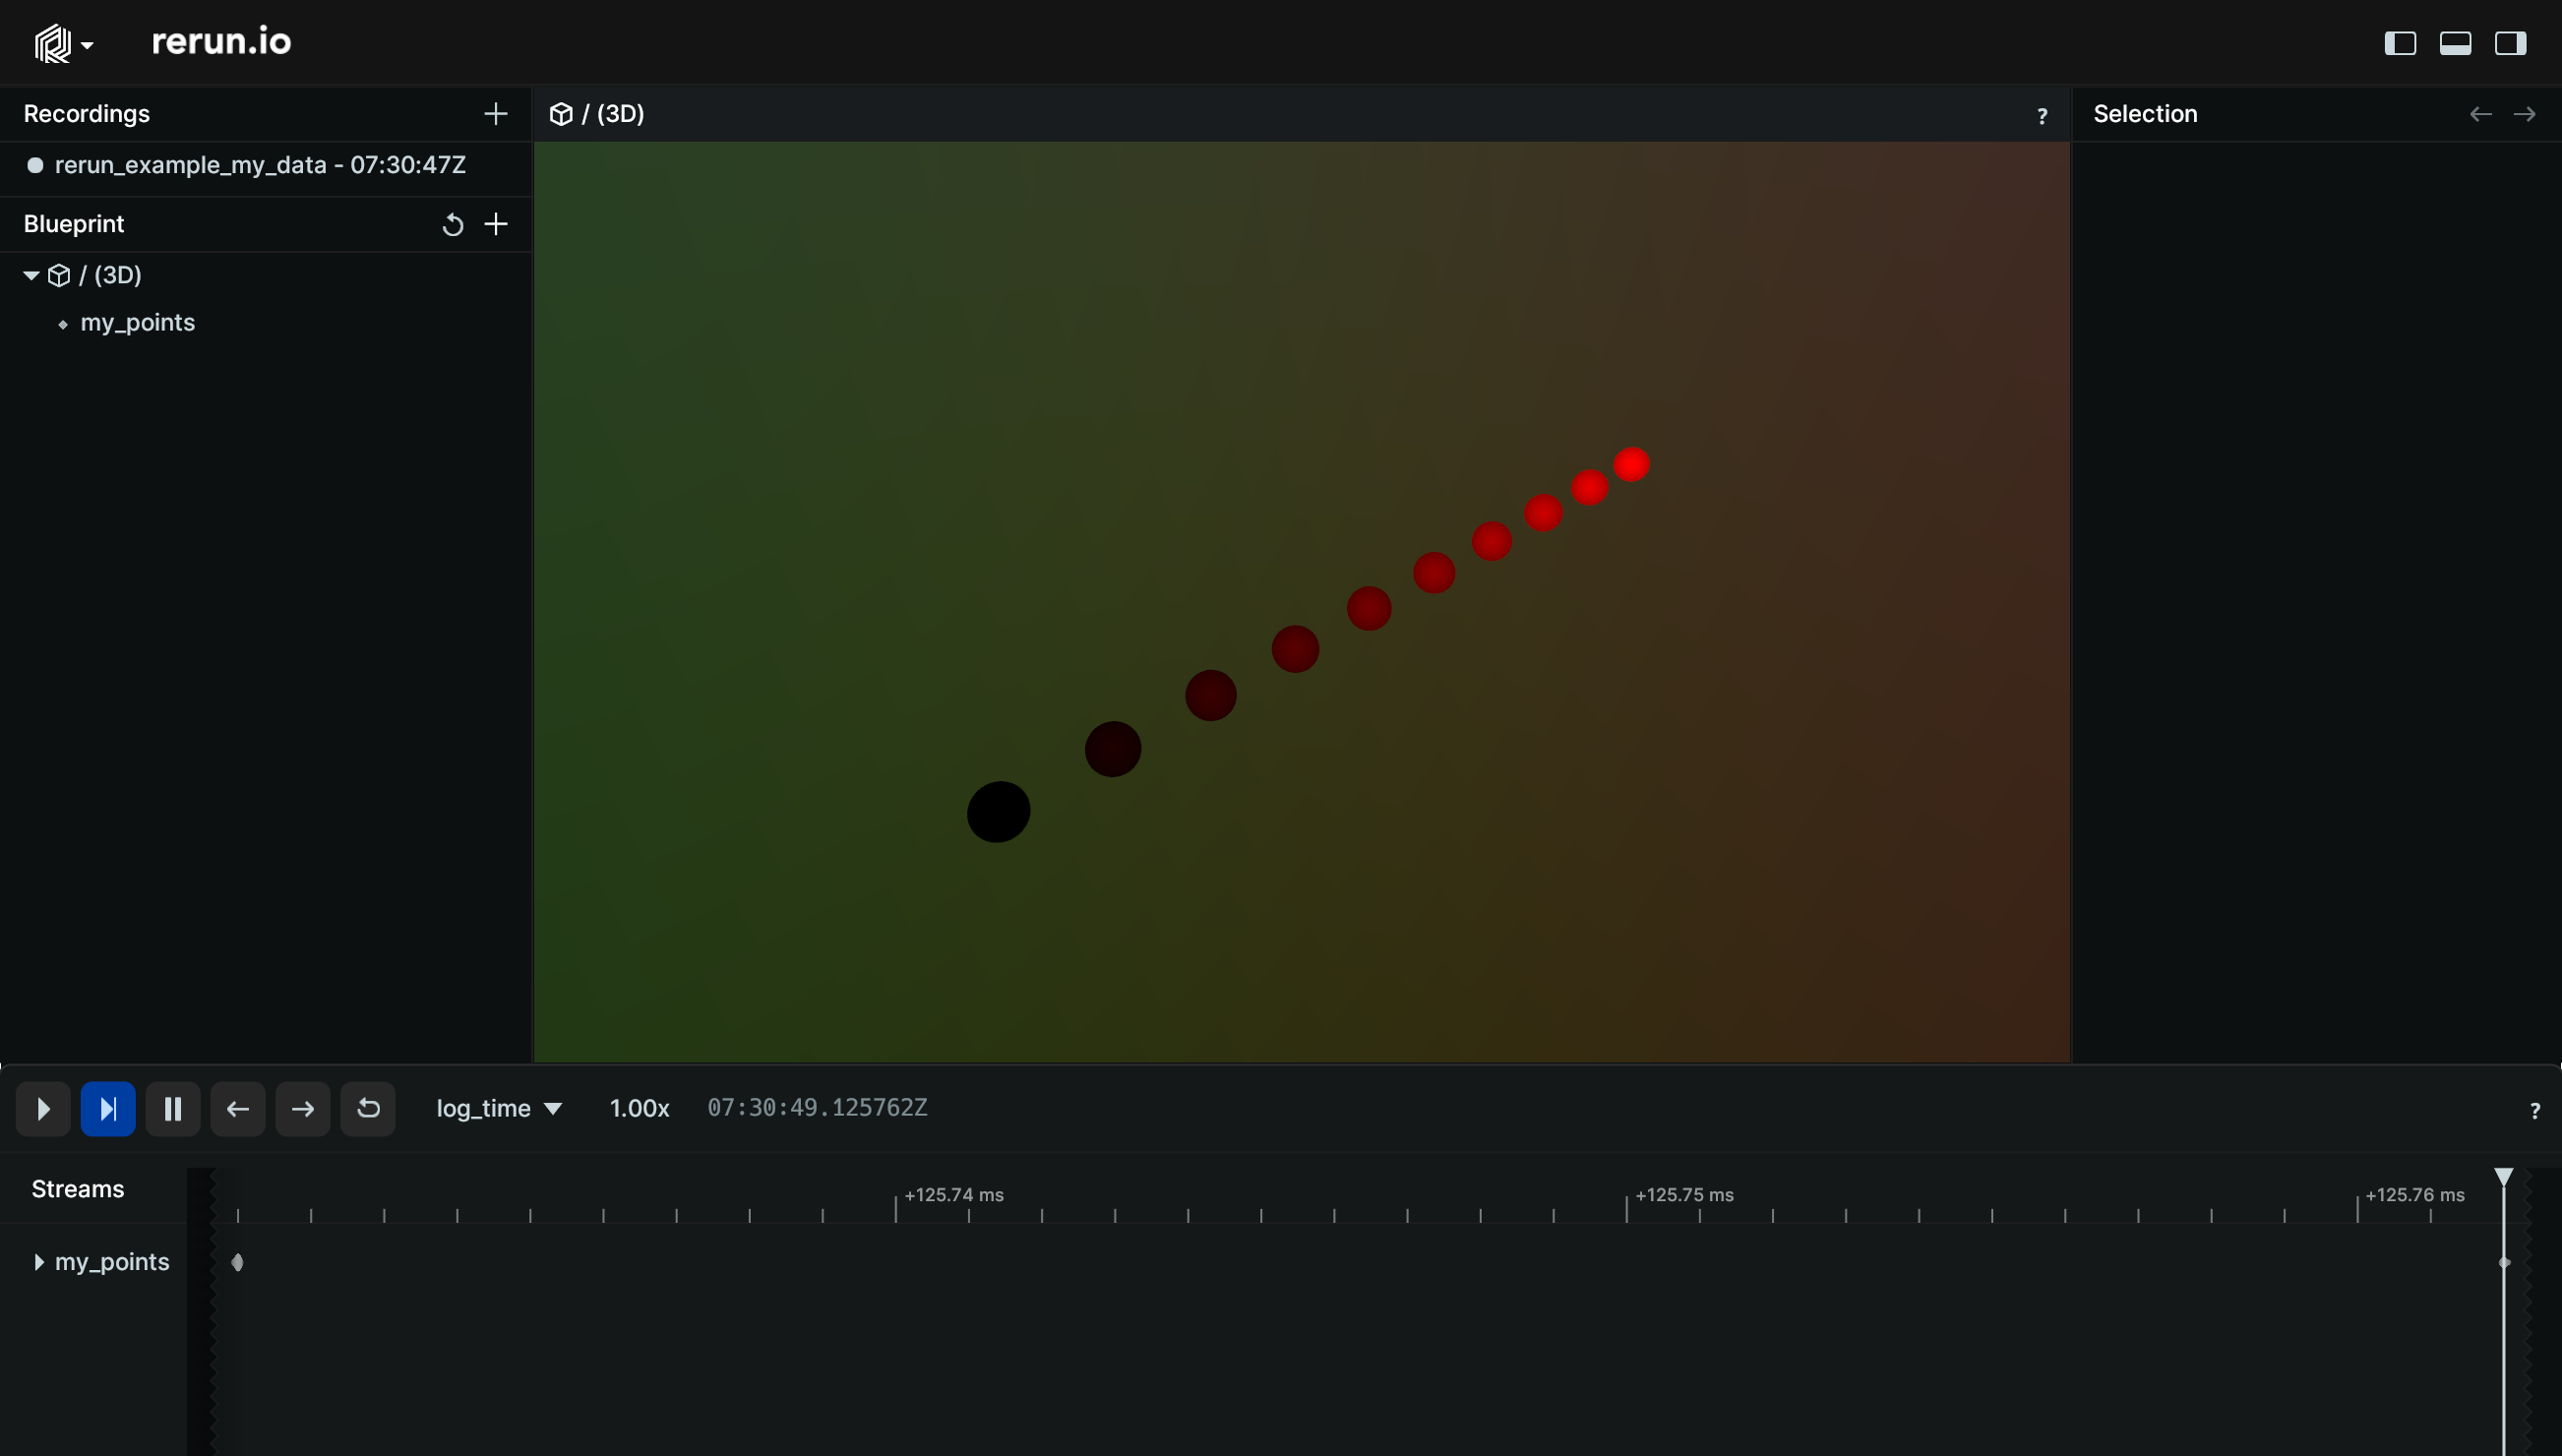Select my_points in Streams list

coord(112,1262)
